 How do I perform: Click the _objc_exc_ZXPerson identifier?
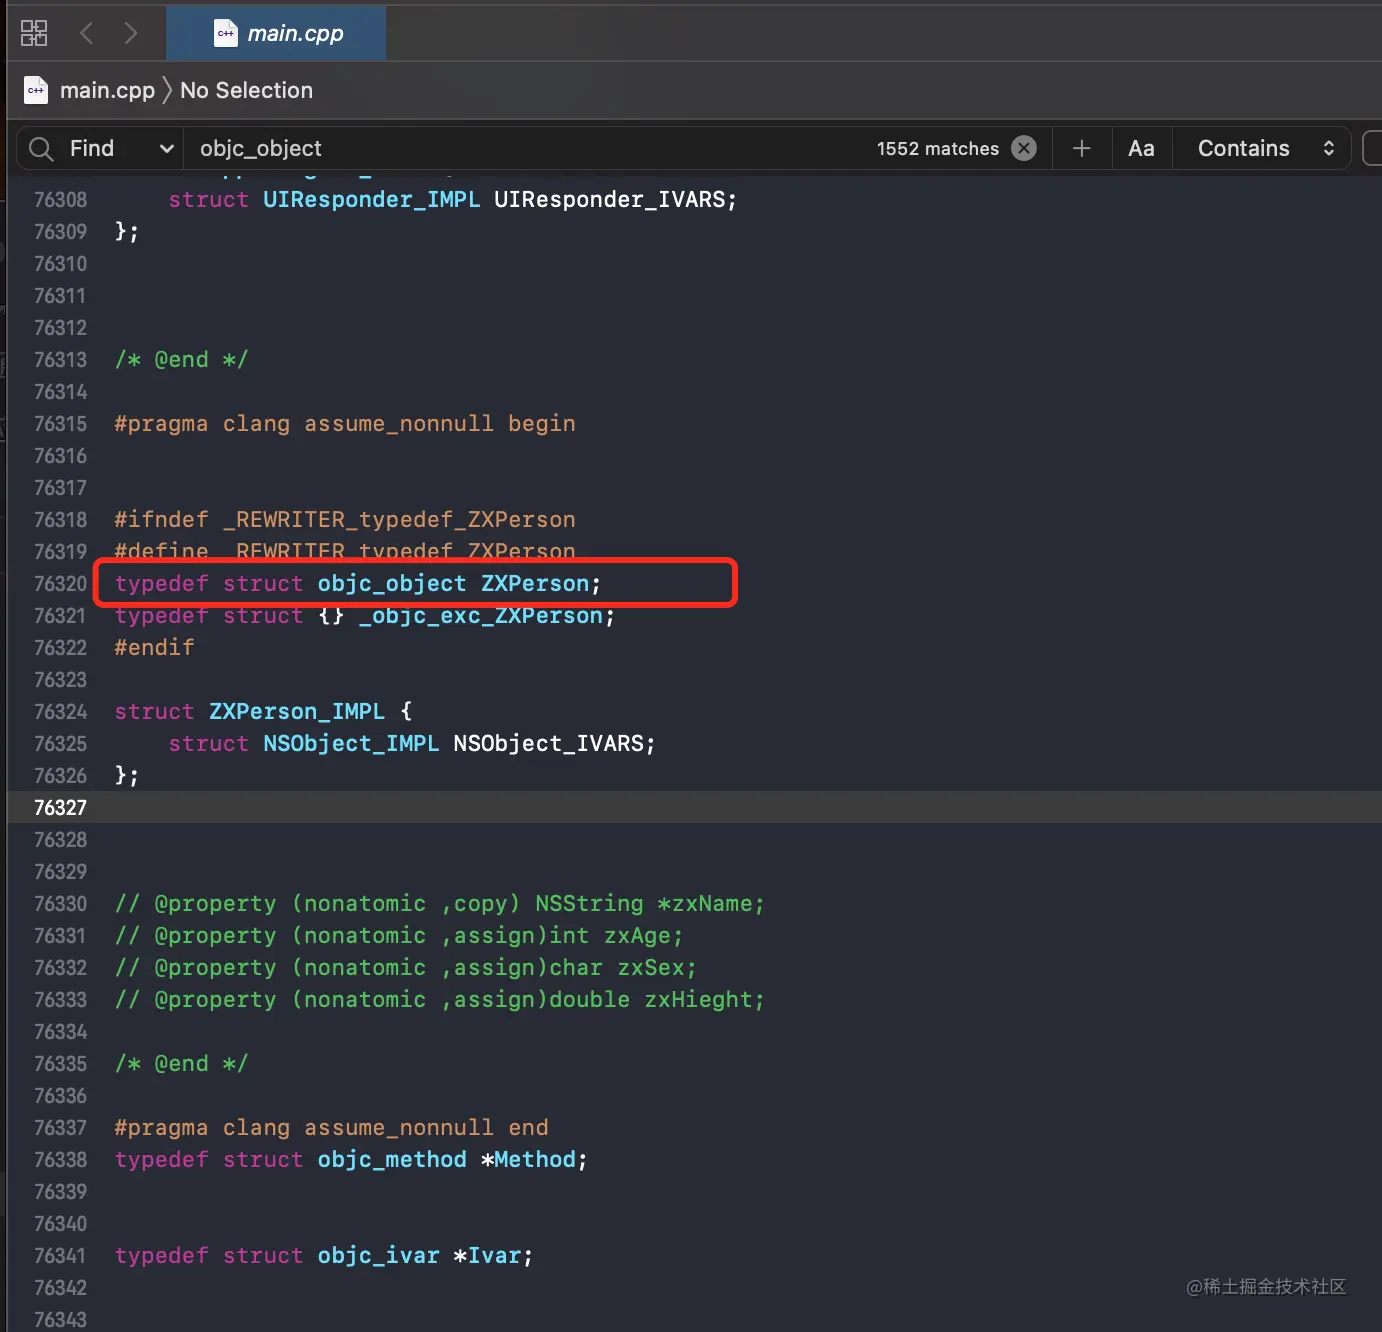pos(480,616)
